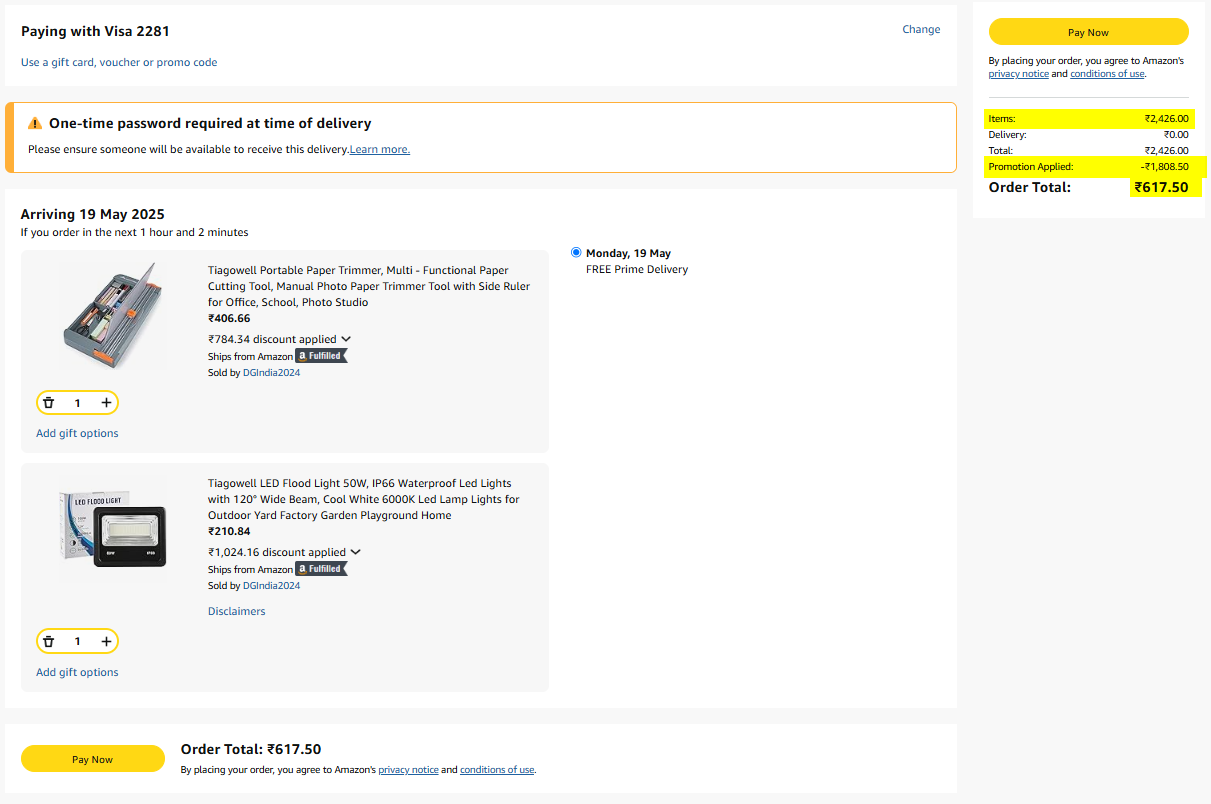Add gift options for the Paper Trimmer

[77, 433]
